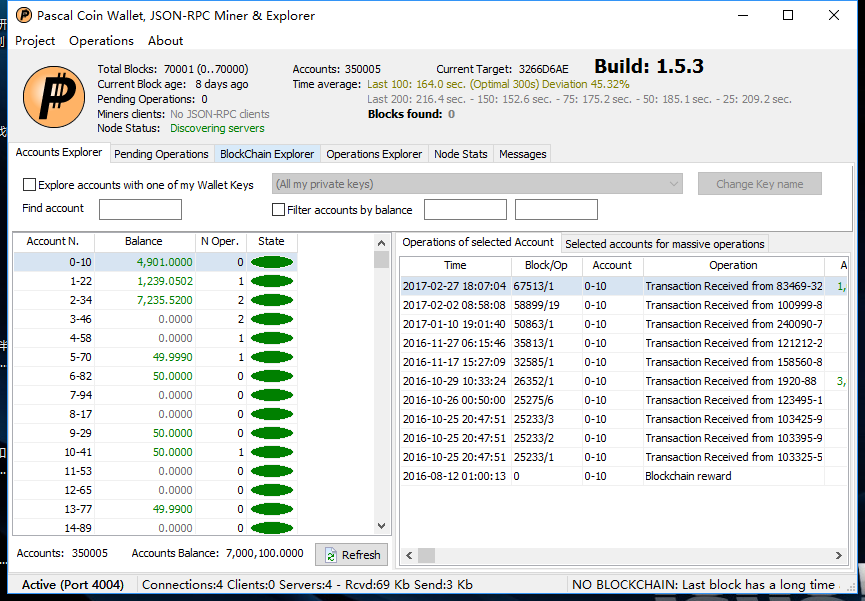This screenshot has width=865, height=601.
Task: Open the Project menu
Action: (35, 41)
